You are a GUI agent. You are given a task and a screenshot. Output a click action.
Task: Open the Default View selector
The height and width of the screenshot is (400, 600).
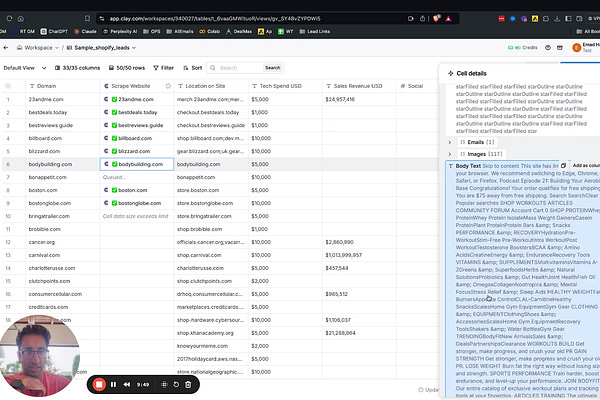(x=24, y=68)
